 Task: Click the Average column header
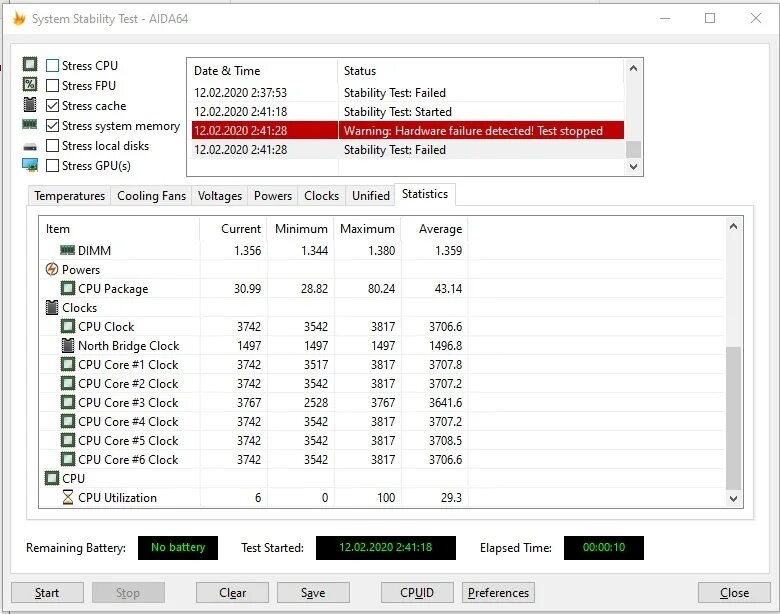[x=434, y=229]
